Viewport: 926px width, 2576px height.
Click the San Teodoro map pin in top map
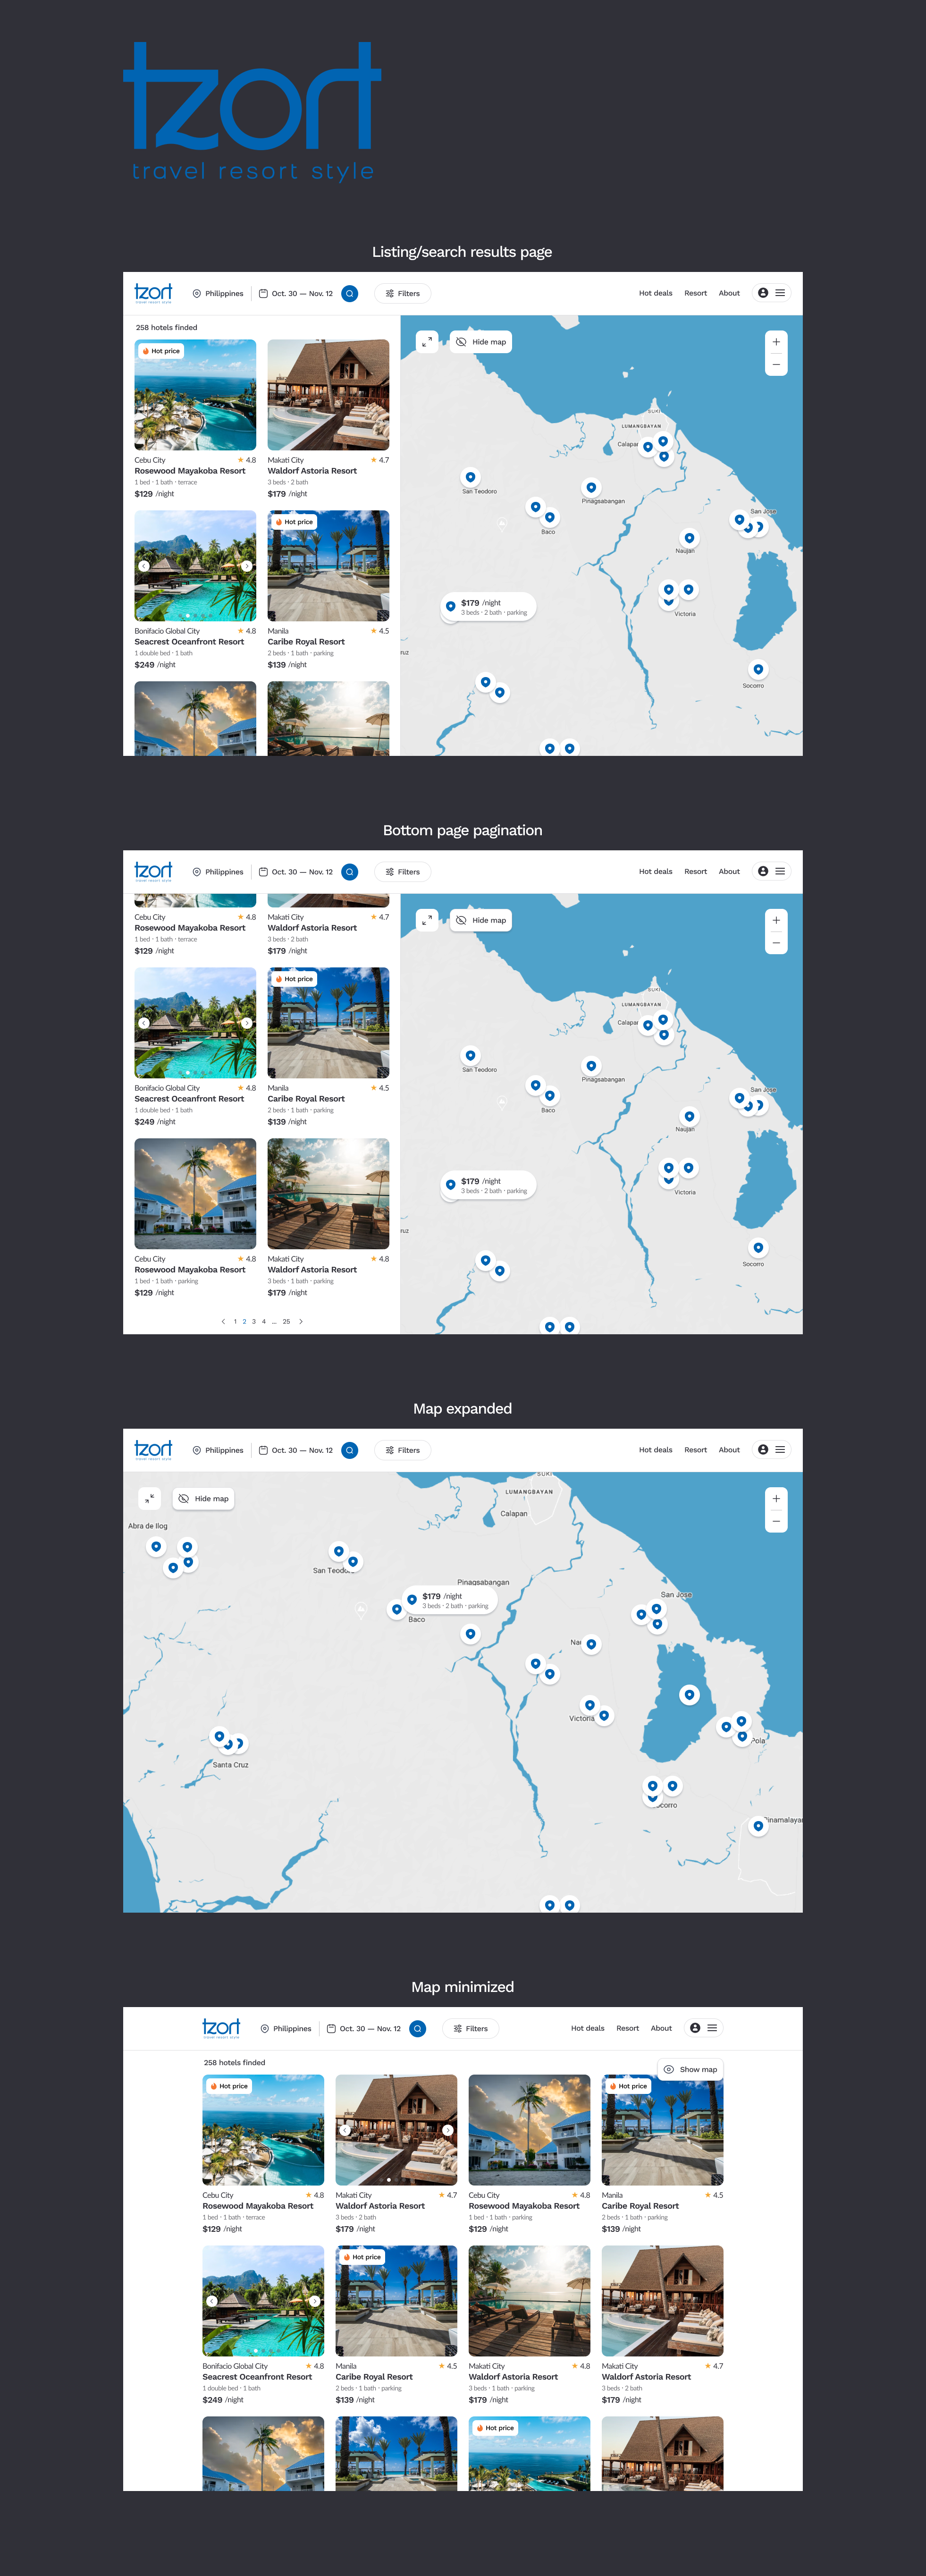click(470, 477)
